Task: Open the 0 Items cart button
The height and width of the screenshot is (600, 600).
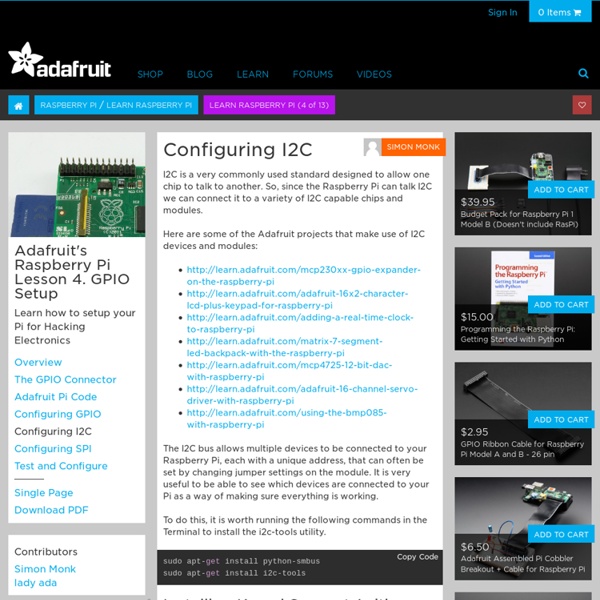Action: coord(560,12)
